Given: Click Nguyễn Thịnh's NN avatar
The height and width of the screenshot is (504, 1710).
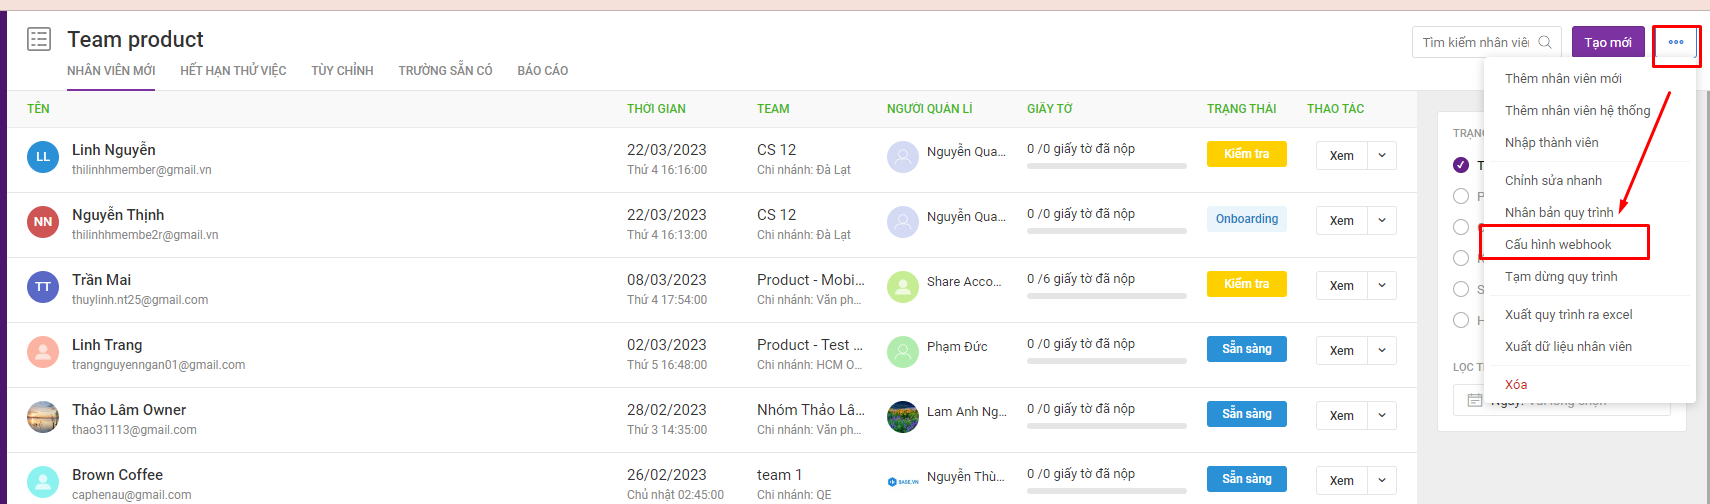Looking at the screenshot, I should click(x=43, y=222).
